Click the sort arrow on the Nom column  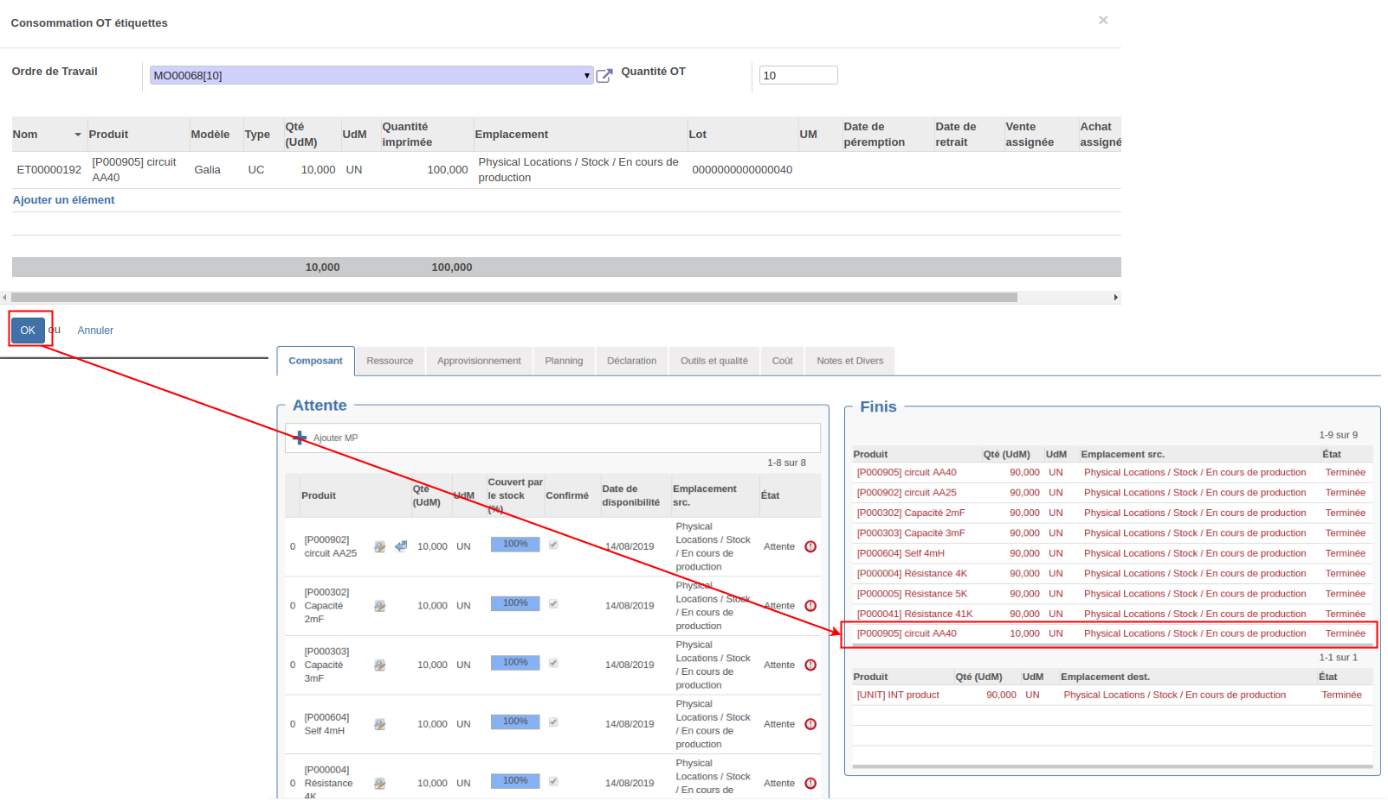coord(78,135)
